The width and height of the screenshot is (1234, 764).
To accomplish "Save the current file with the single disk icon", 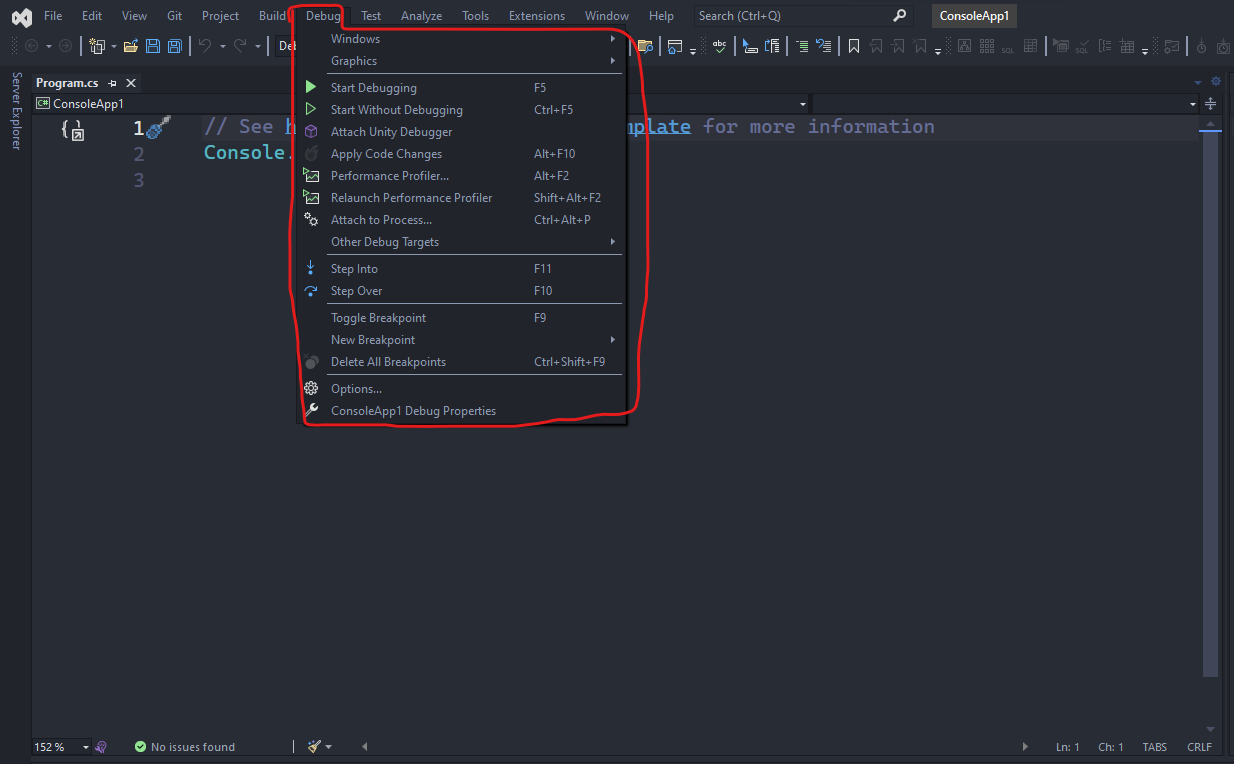I will point(153,46).
